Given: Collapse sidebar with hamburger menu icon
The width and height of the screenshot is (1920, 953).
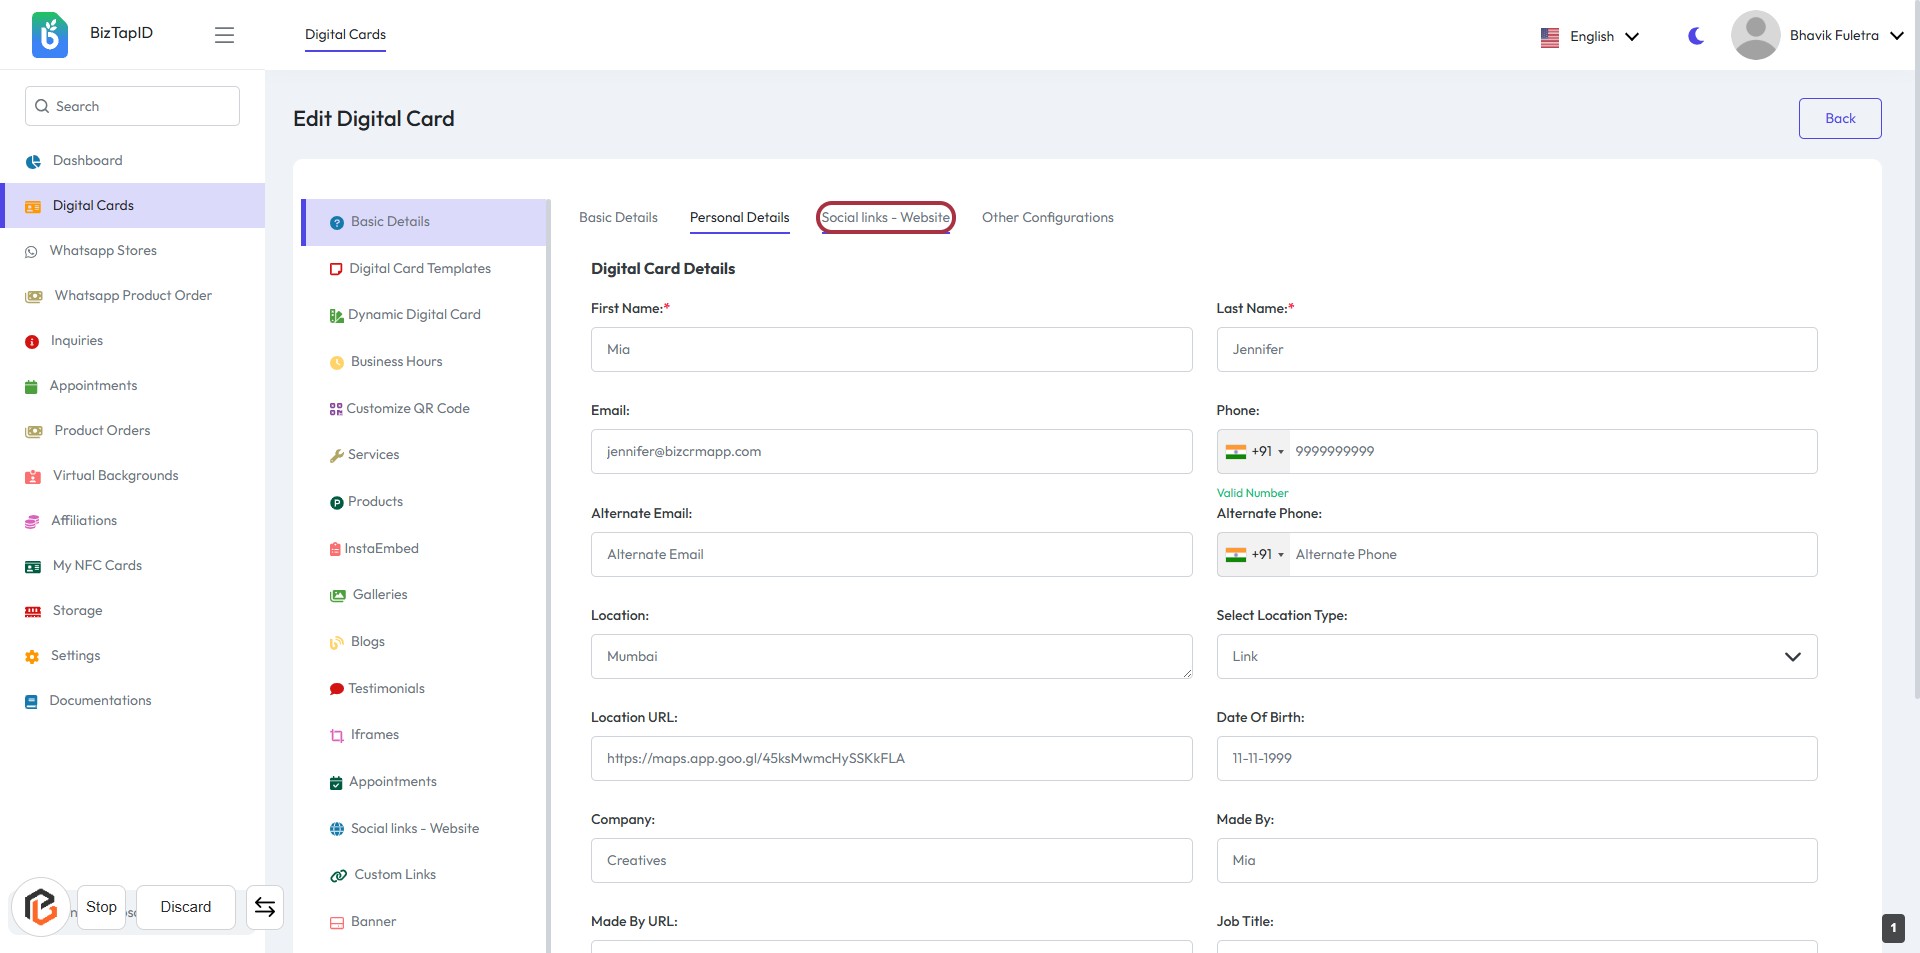Looking at the screenshot, I should point(224,35).
